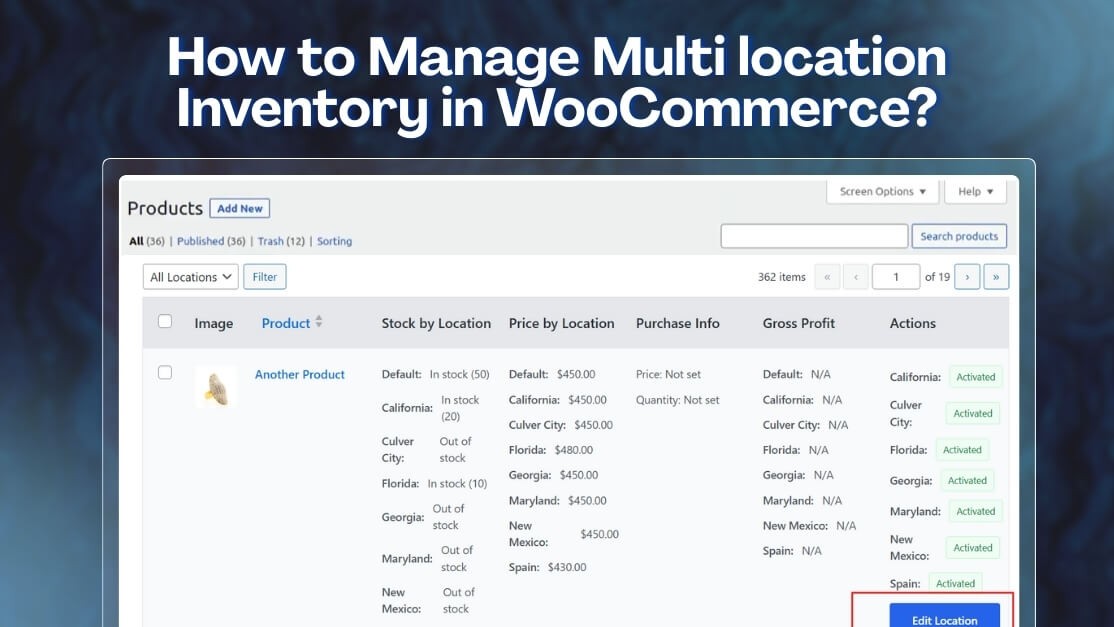Click the California Activated status badge

975,377
